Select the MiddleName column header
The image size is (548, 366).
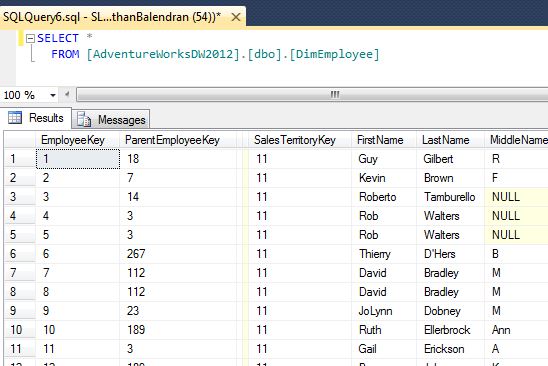[517, 140]
